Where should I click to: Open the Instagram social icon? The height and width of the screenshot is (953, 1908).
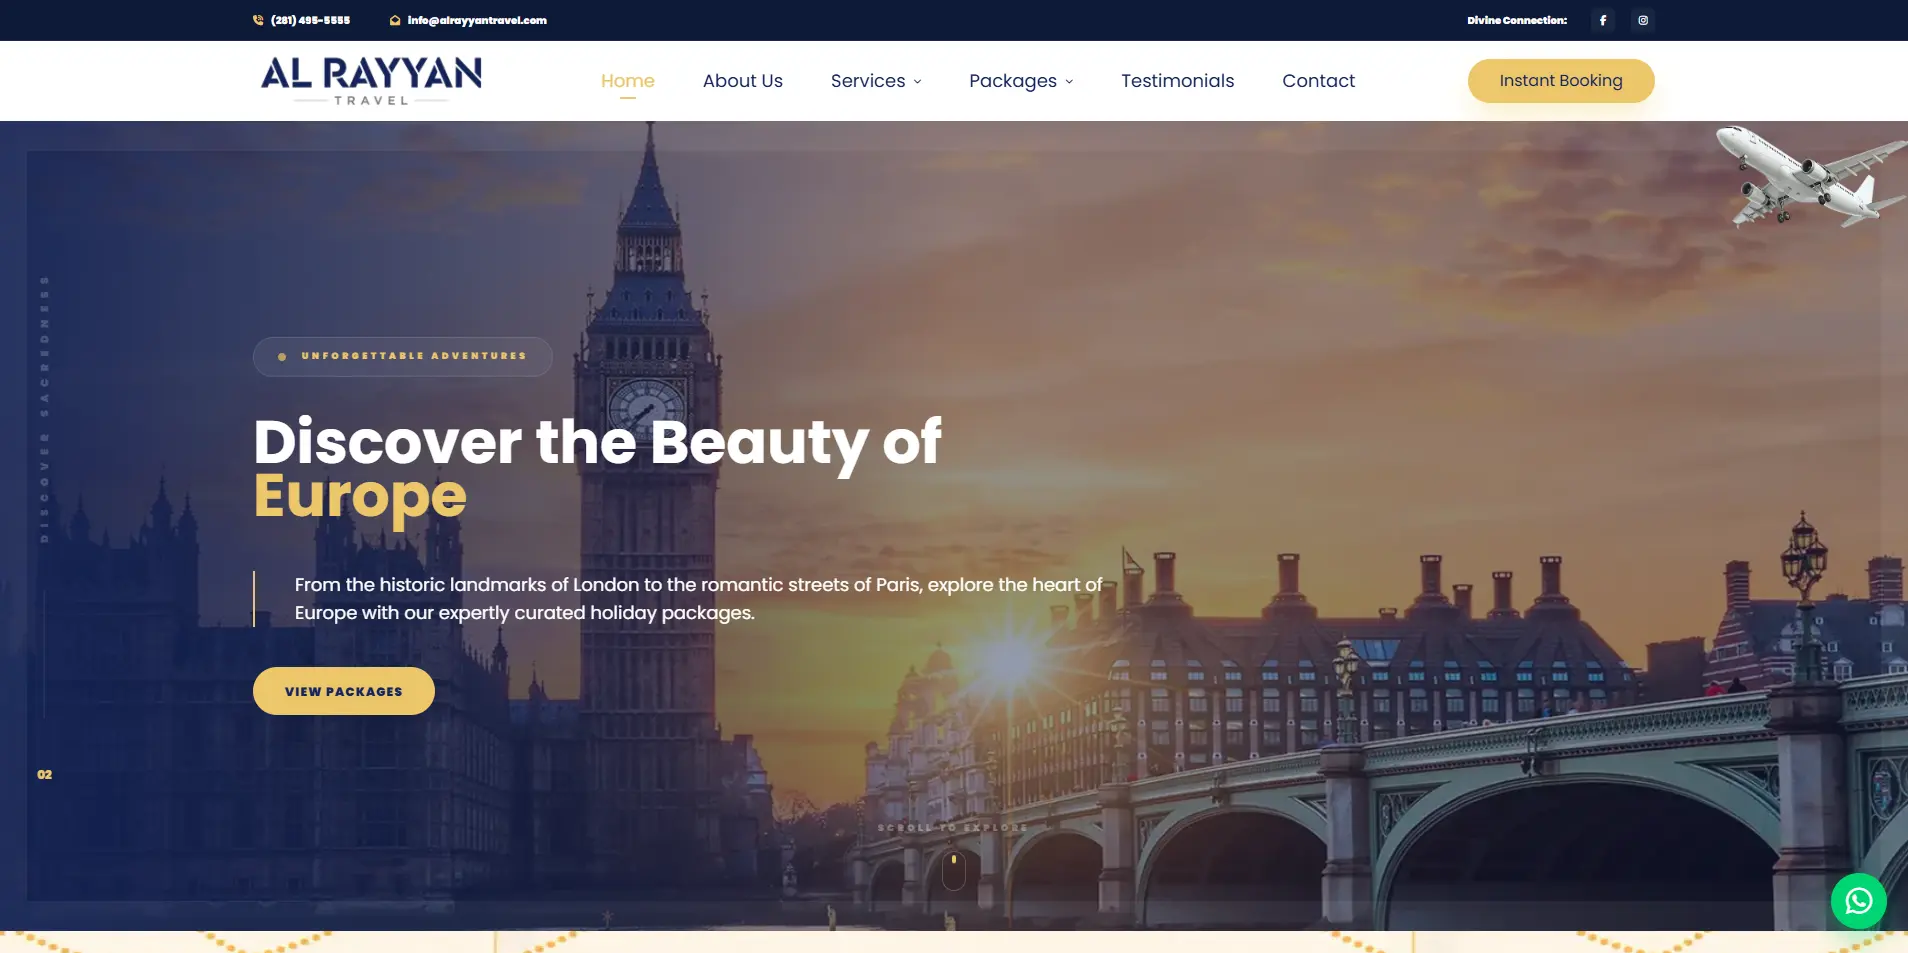(x=1643, y=20)
